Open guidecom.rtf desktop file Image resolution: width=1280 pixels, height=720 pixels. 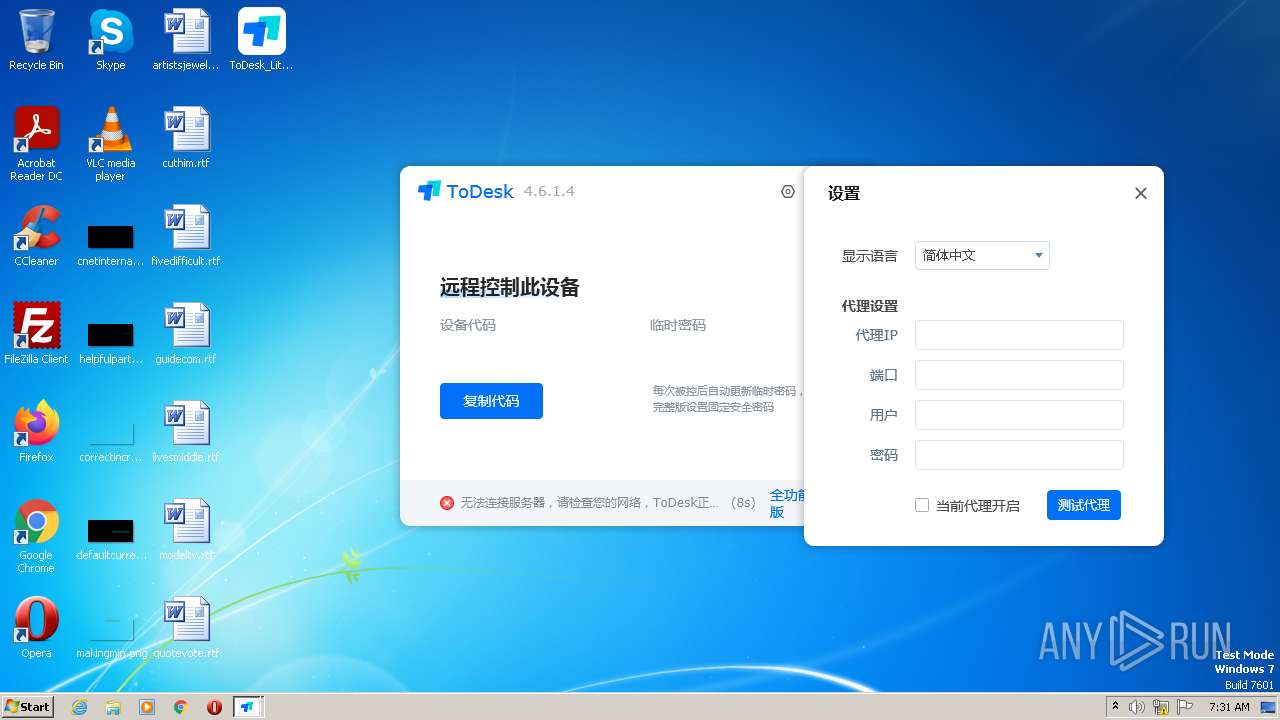click(186, 334)
